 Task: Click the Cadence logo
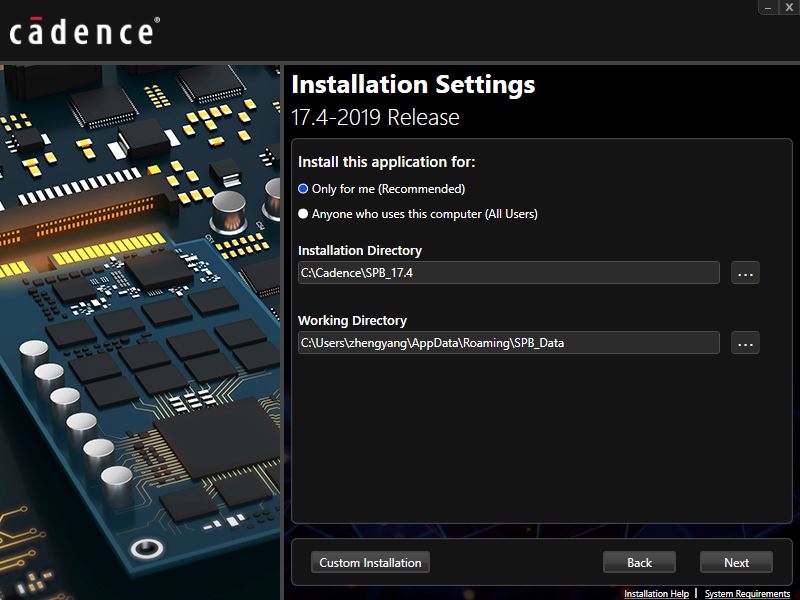tap(85, 31)
